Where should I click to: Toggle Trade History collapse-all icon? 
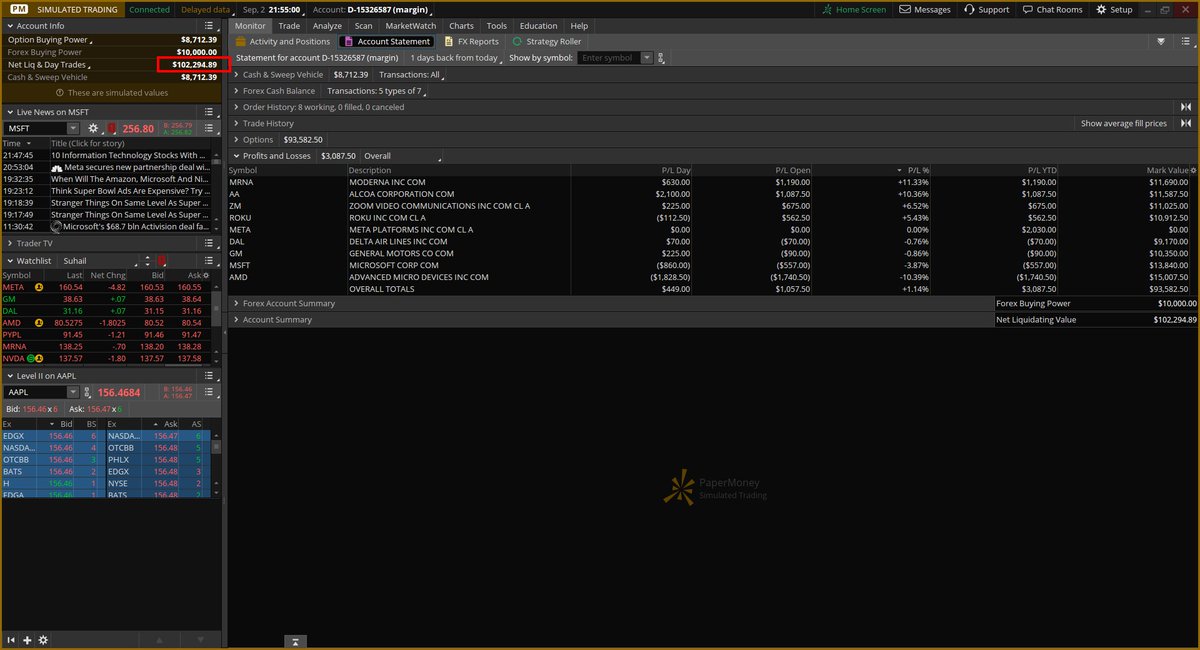(1185, 123)
